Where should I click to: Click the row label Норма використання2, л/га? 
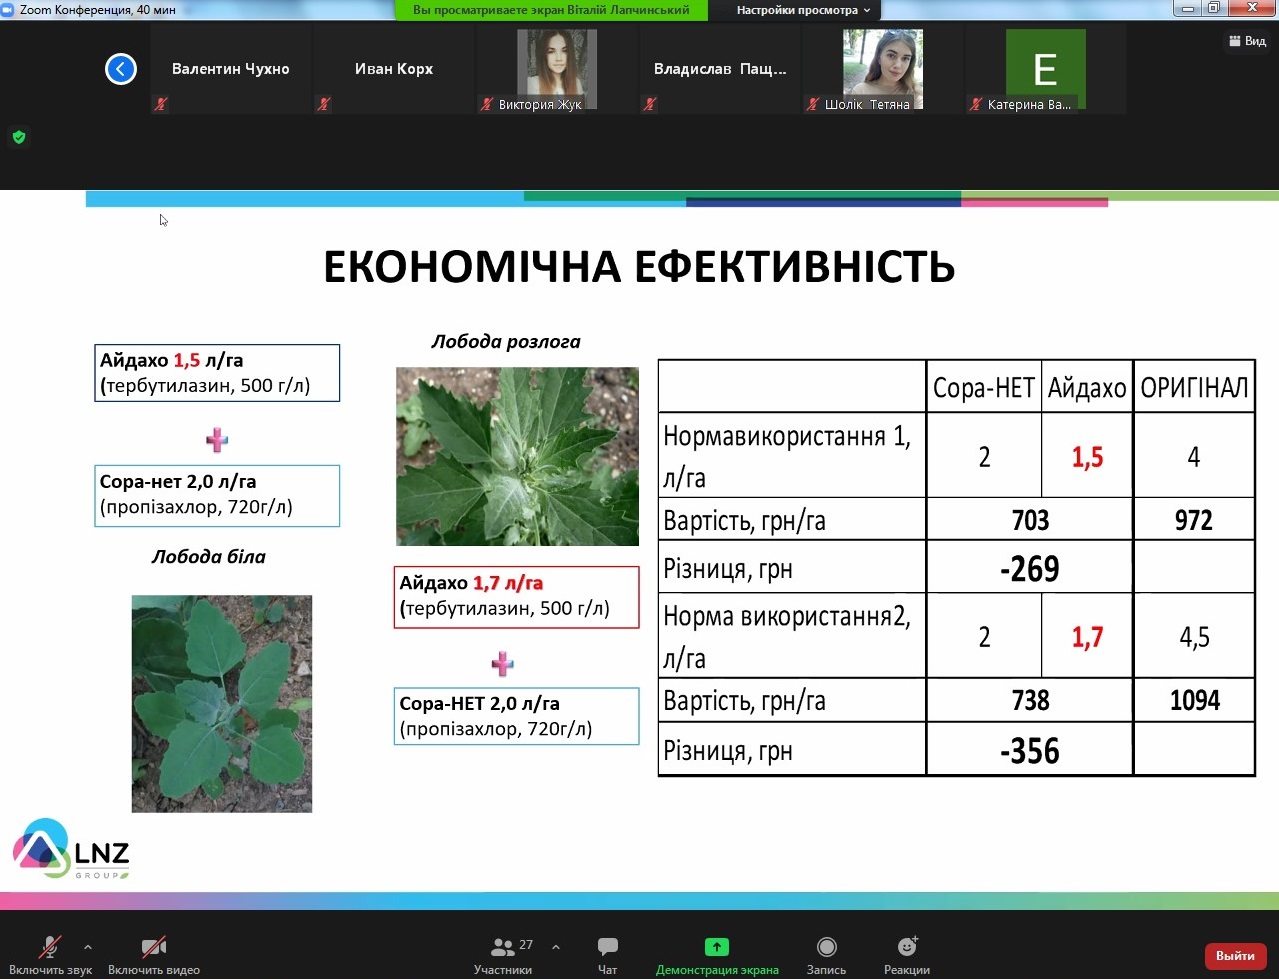coord(787,637)
